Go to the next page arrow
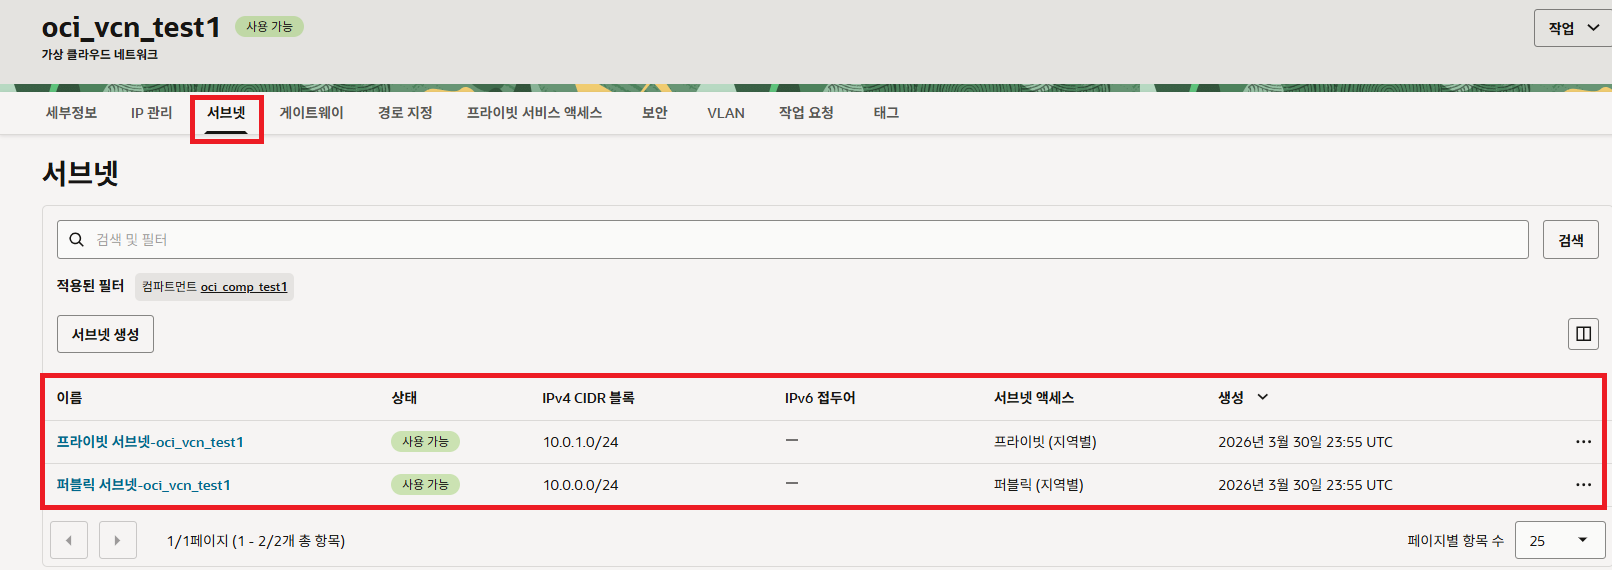 (117, 540)
